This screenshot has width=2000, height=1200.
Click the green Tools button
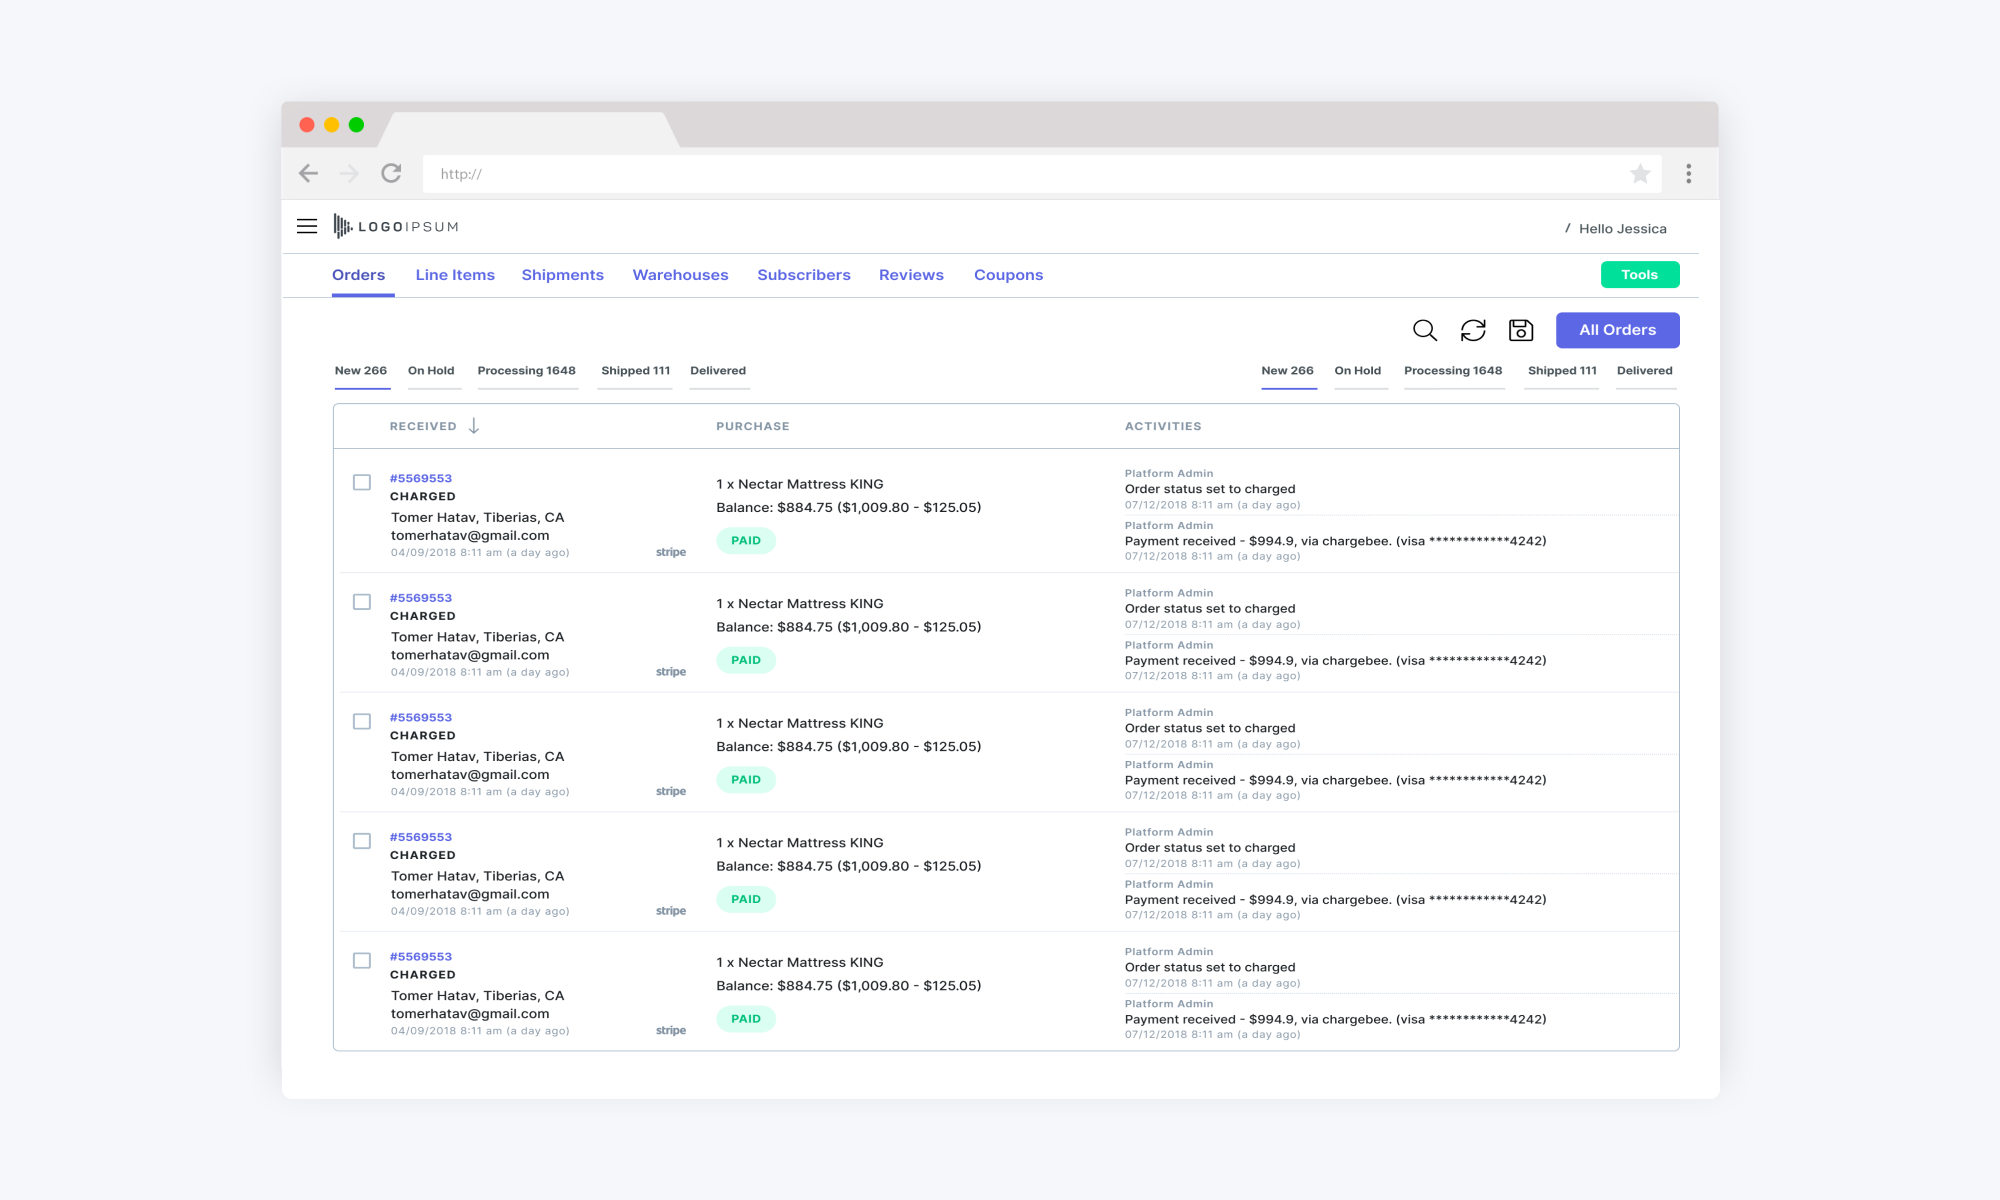tap(1640, 274)
